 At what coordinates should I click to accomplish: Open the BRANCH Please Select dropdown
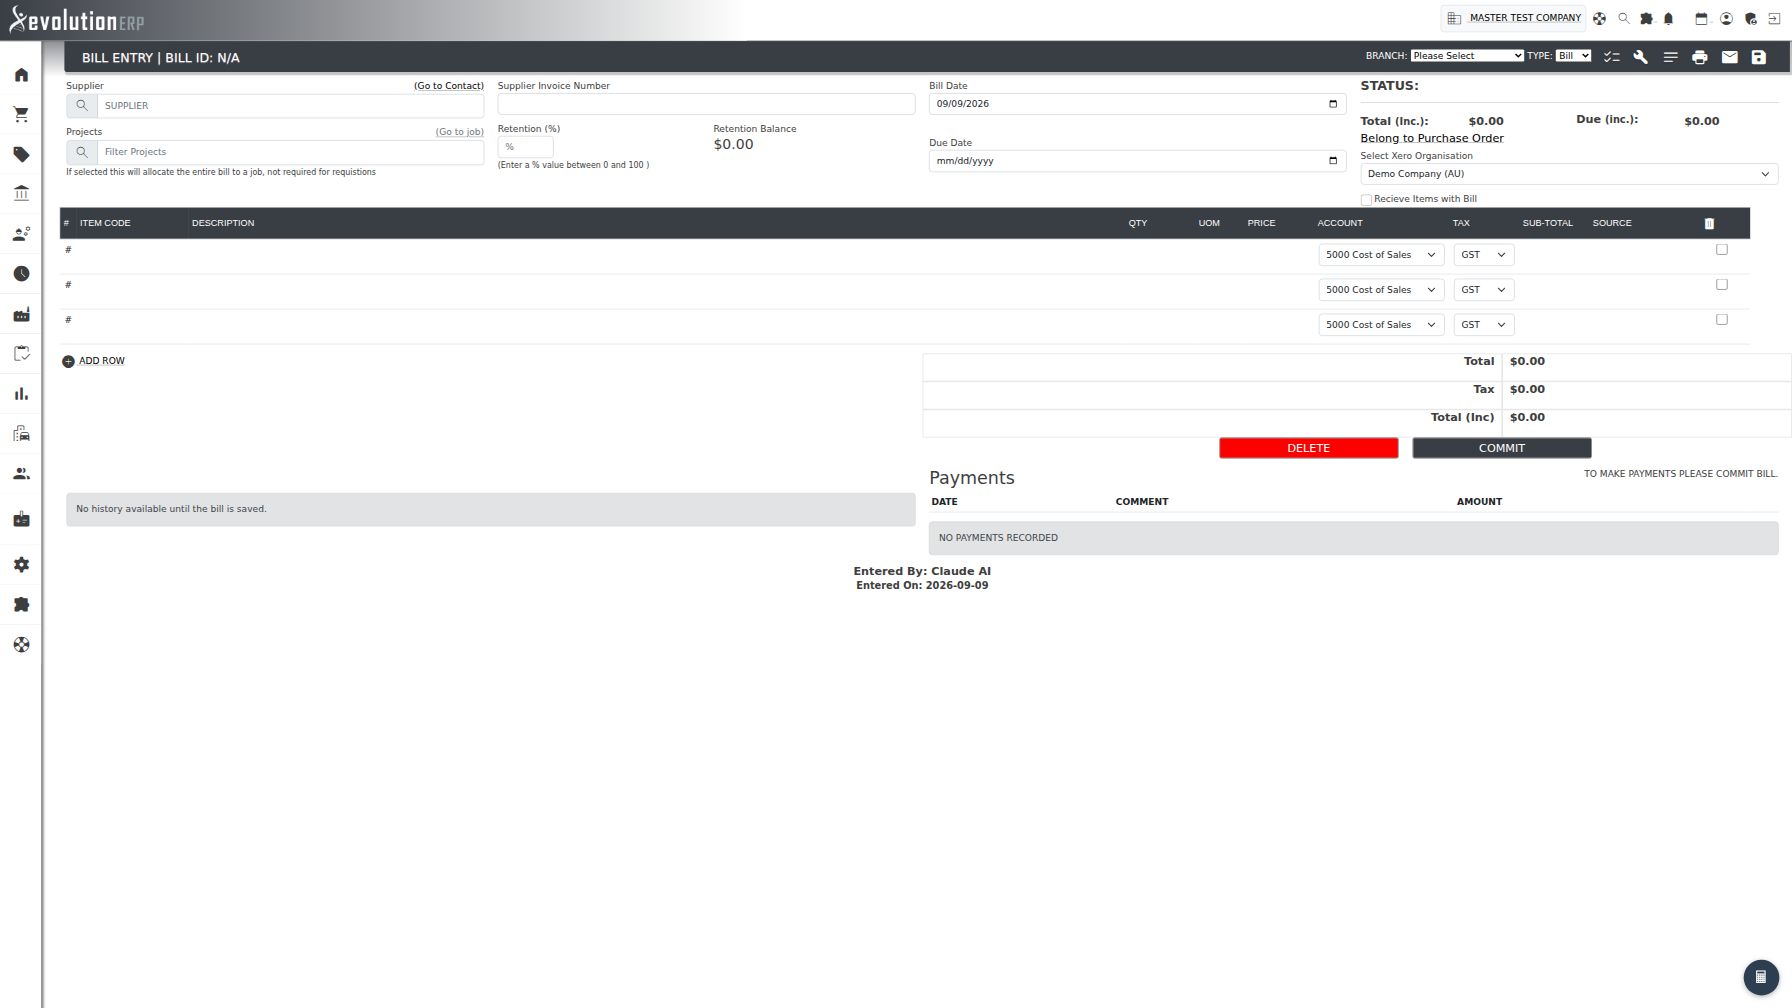pyautogui.click(x=1467, y=56)
